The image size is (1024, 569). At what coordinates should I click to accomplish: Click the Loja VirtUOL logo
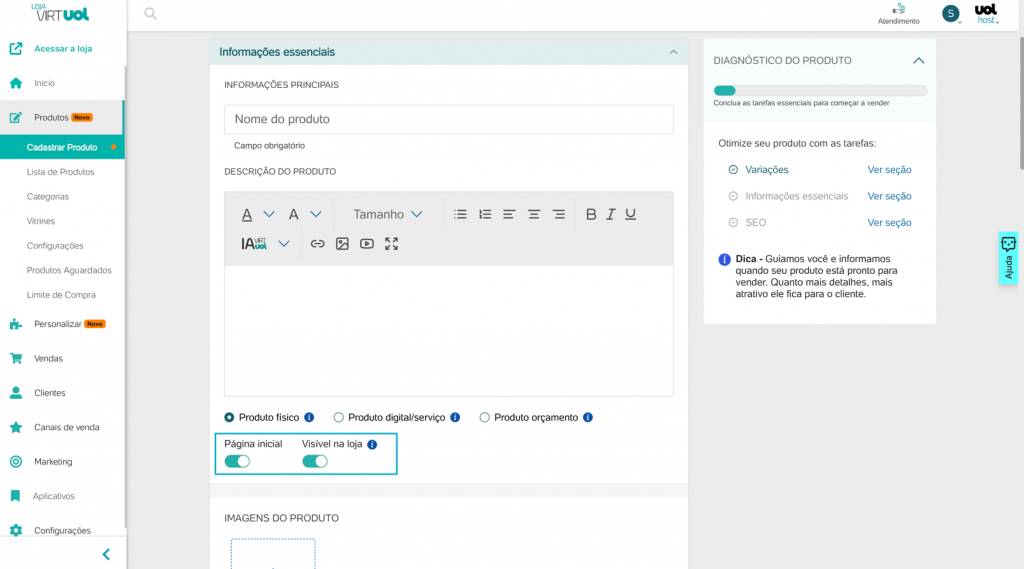(x=60, y=12)
